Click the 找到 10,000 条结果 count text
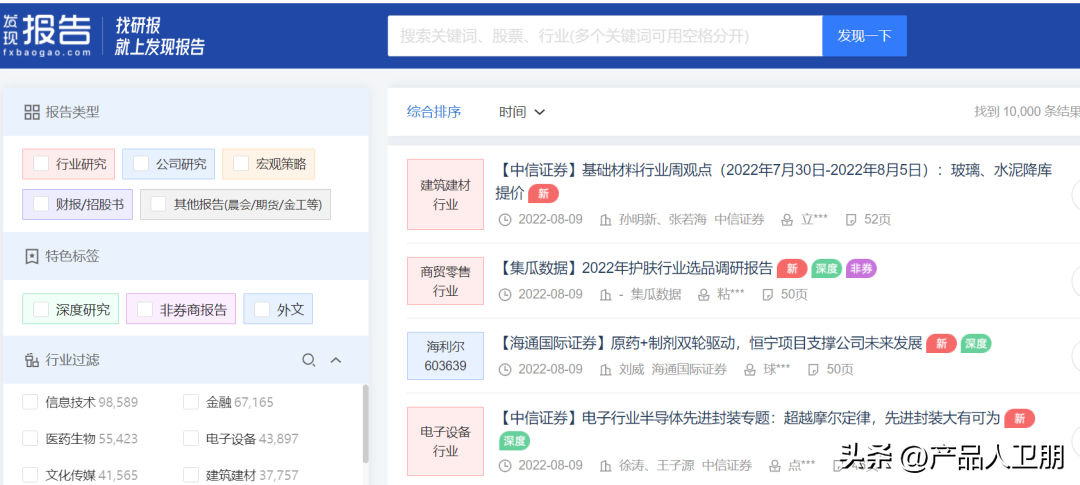The width and height of the screenshot is (1080, 485). pyautogui.click(x=1027, y=112)
